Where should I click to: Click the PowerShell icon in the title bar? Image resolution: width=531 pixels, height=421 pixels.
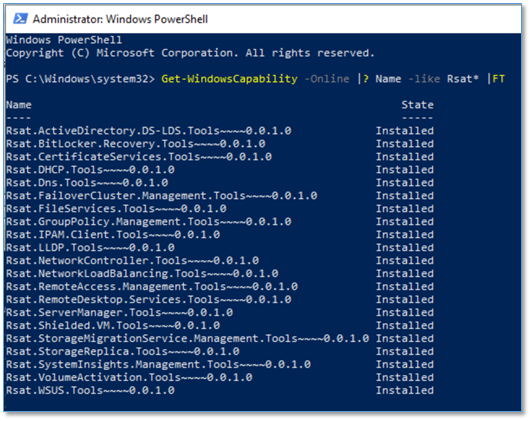pos(20,19)
